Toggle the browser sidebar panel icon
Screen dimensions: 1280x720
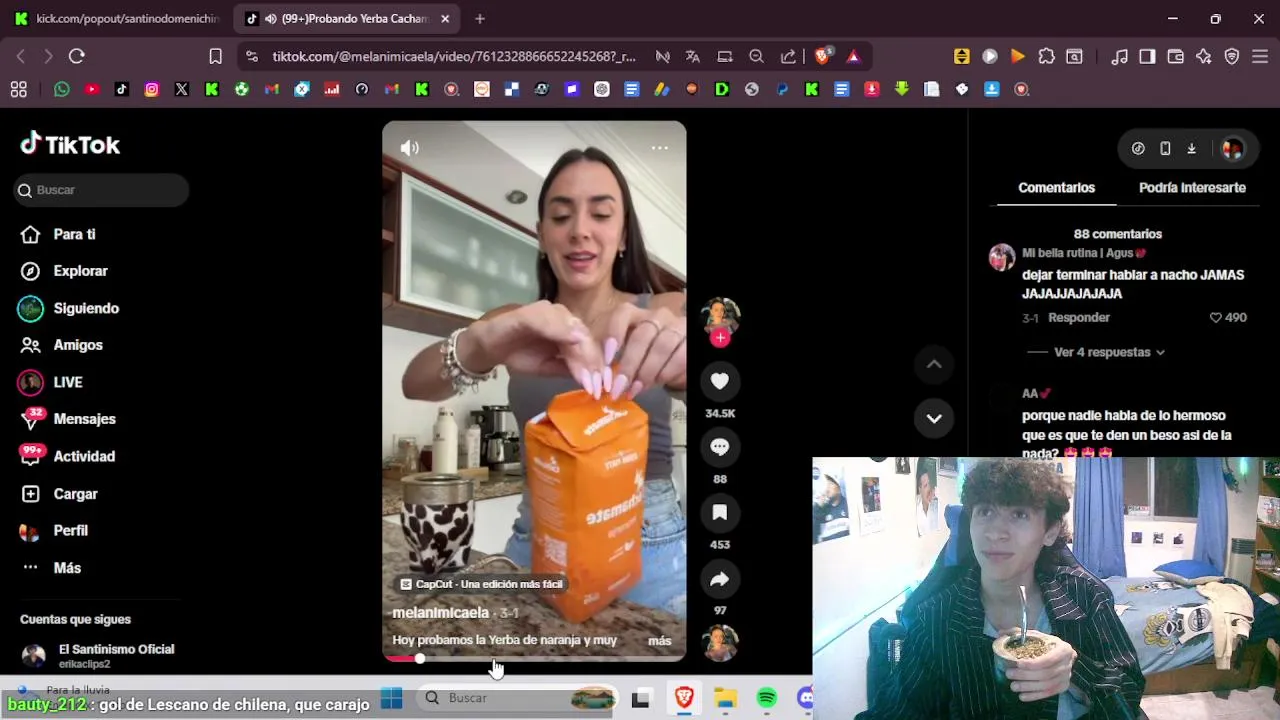[1147, 57]
